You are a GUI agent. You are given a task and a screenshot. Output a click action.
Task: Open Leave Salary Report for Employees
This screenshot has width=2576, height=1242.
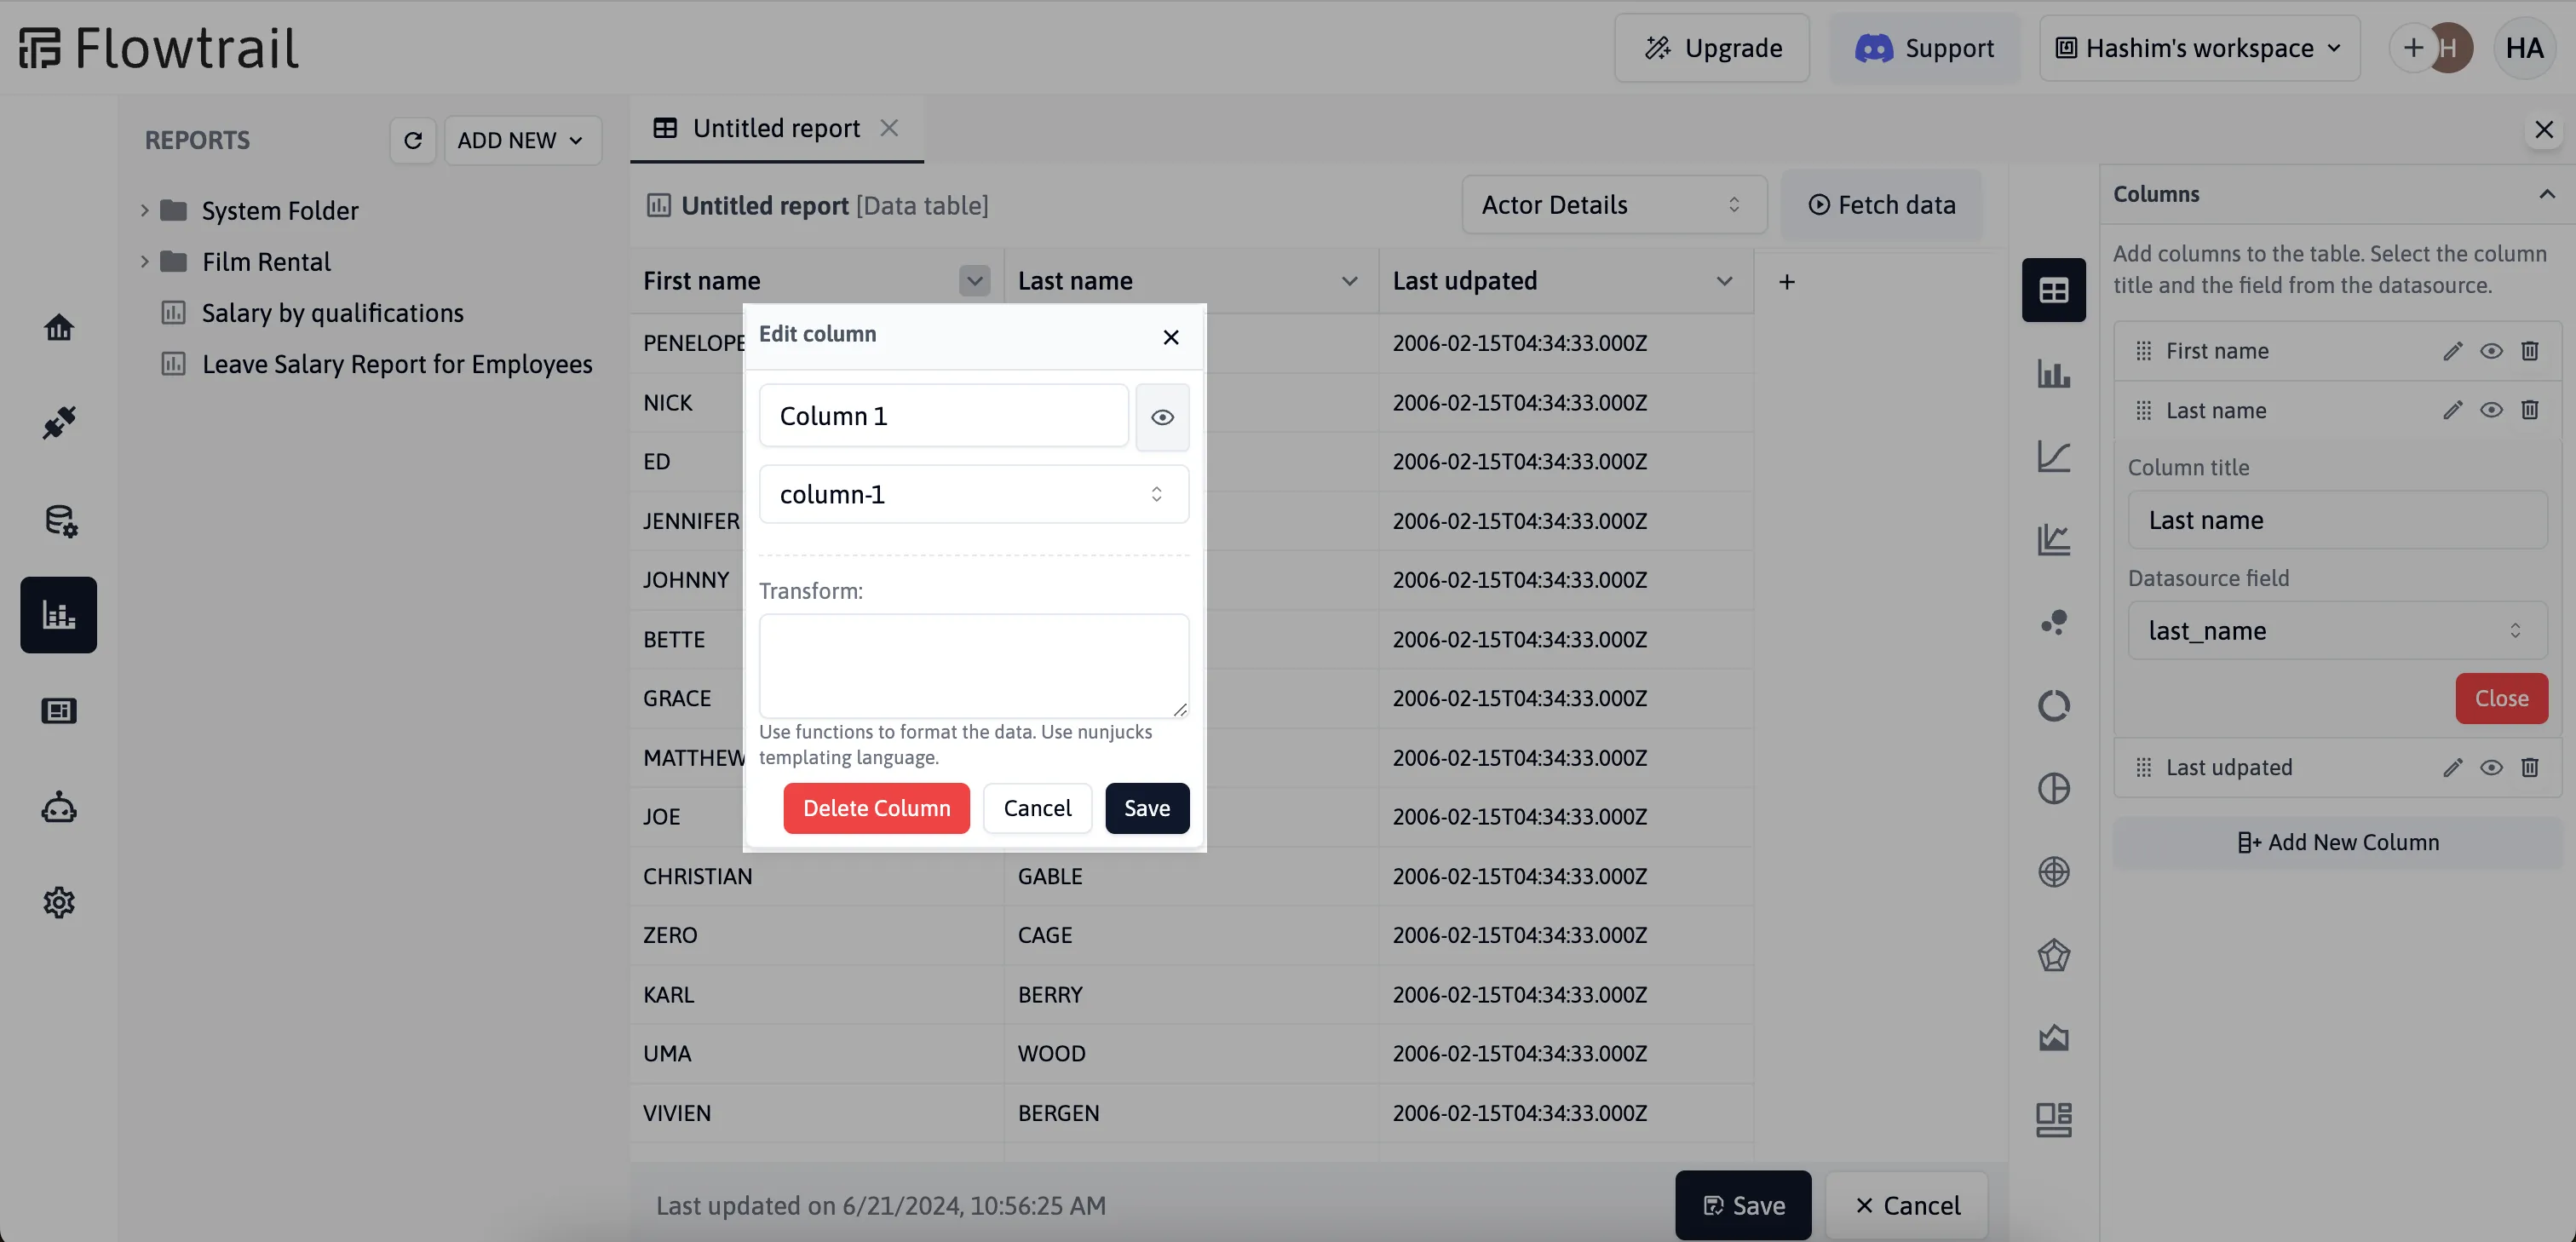(x=396, y=363)
